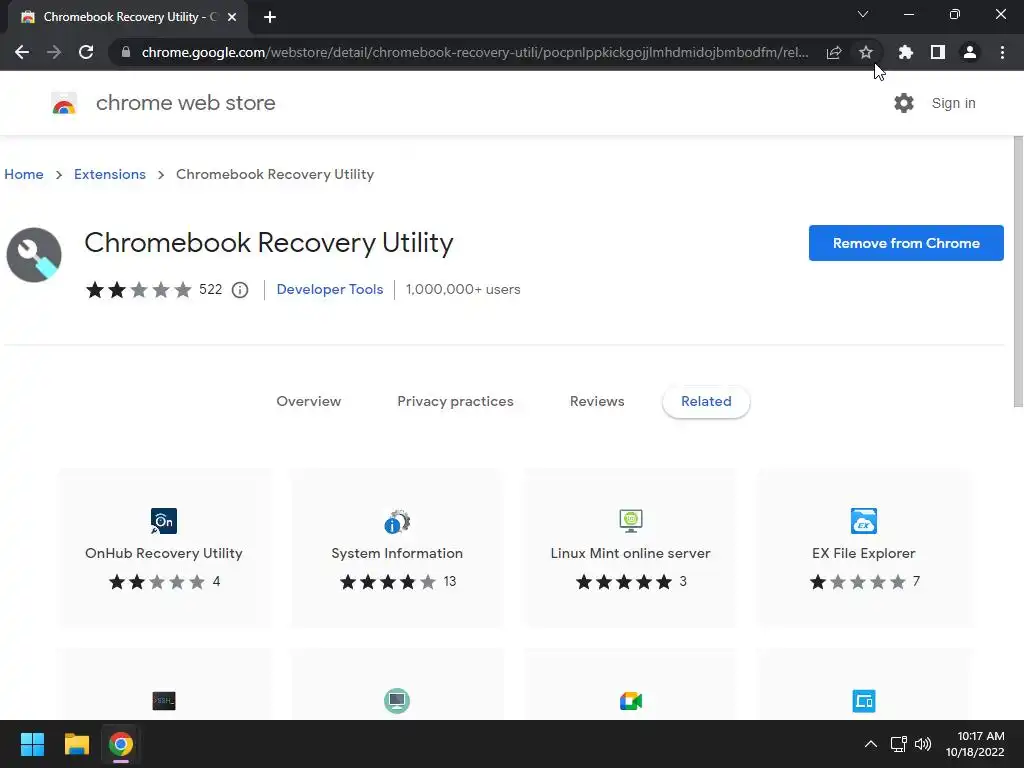Go to the Home breadcrumb
Screen dimensions: 1024x768
tap(24, 174)
